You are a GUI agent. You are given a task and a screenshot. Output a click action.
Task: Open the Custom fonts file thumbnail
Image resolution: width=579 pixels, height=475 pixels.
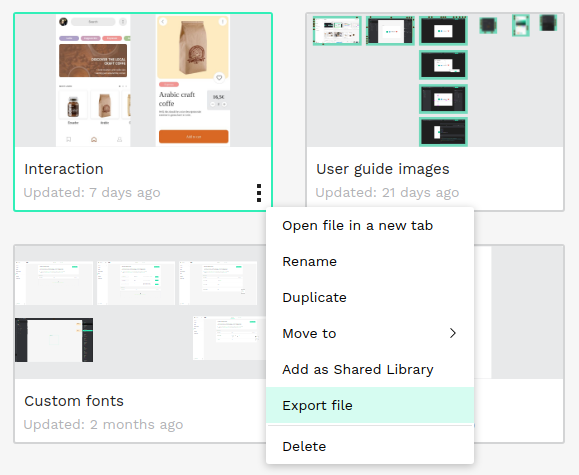pos(140,312)
